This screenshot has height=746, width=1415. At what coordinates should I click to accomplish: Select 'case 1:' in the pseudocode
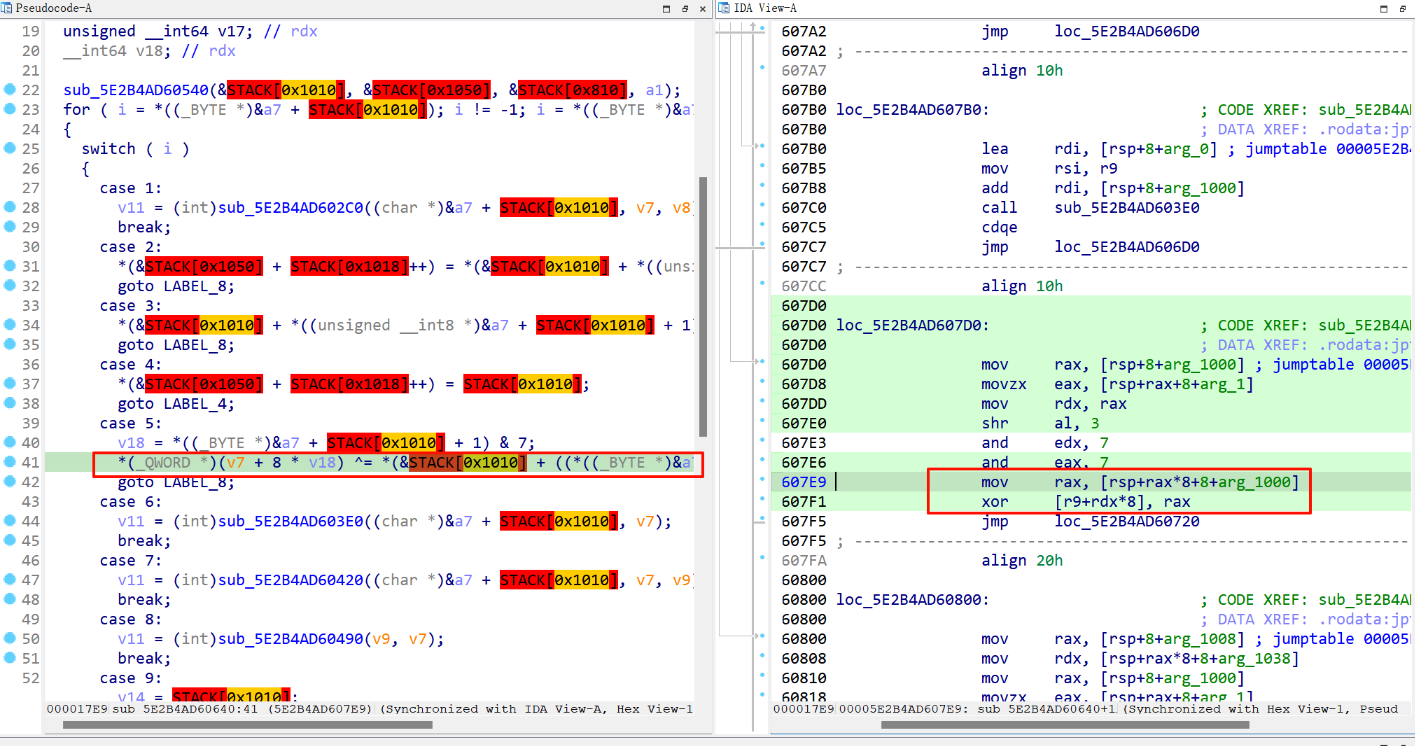click(131, 188)
